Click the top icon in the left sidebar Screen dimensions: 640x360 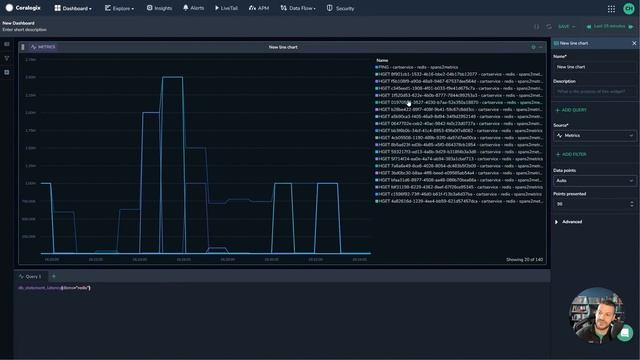pyautogui.click(x=7, y=44)
